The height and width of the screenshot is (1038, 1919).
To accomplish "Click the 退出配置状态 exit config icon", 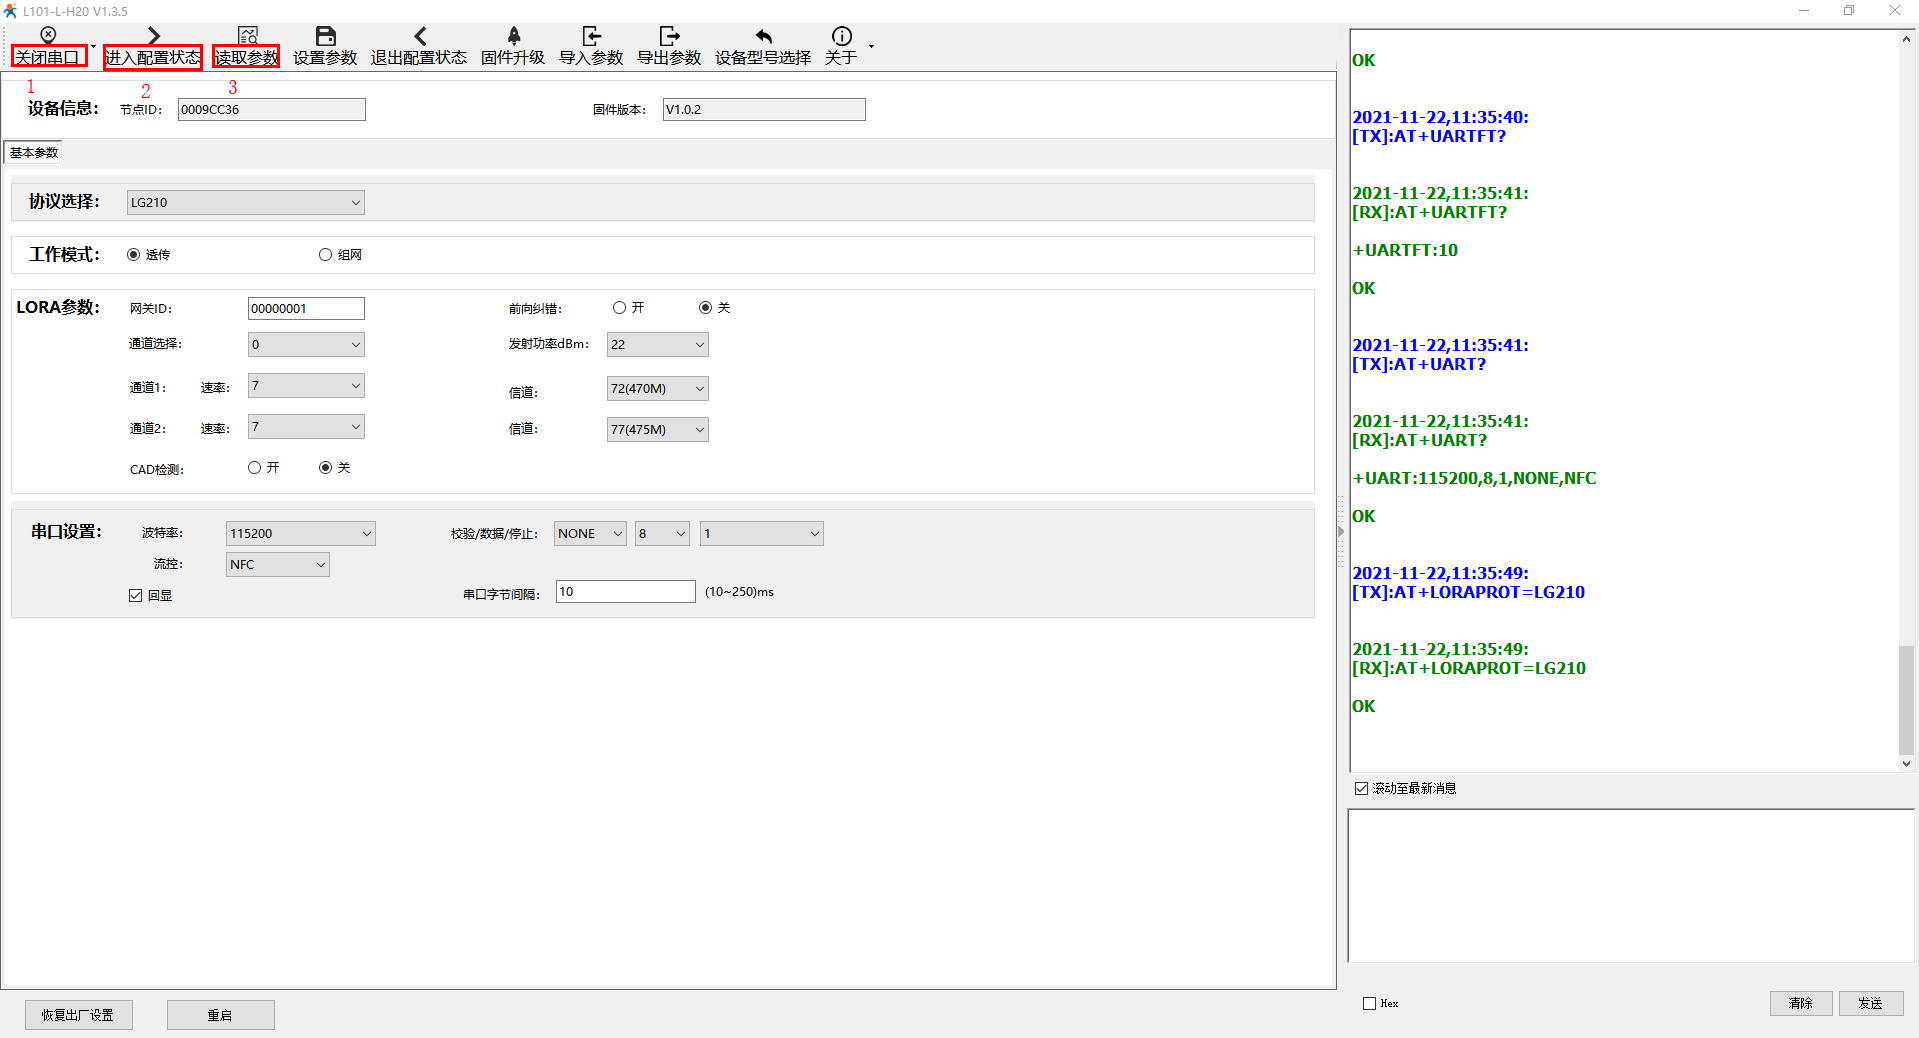I will 419,36.
